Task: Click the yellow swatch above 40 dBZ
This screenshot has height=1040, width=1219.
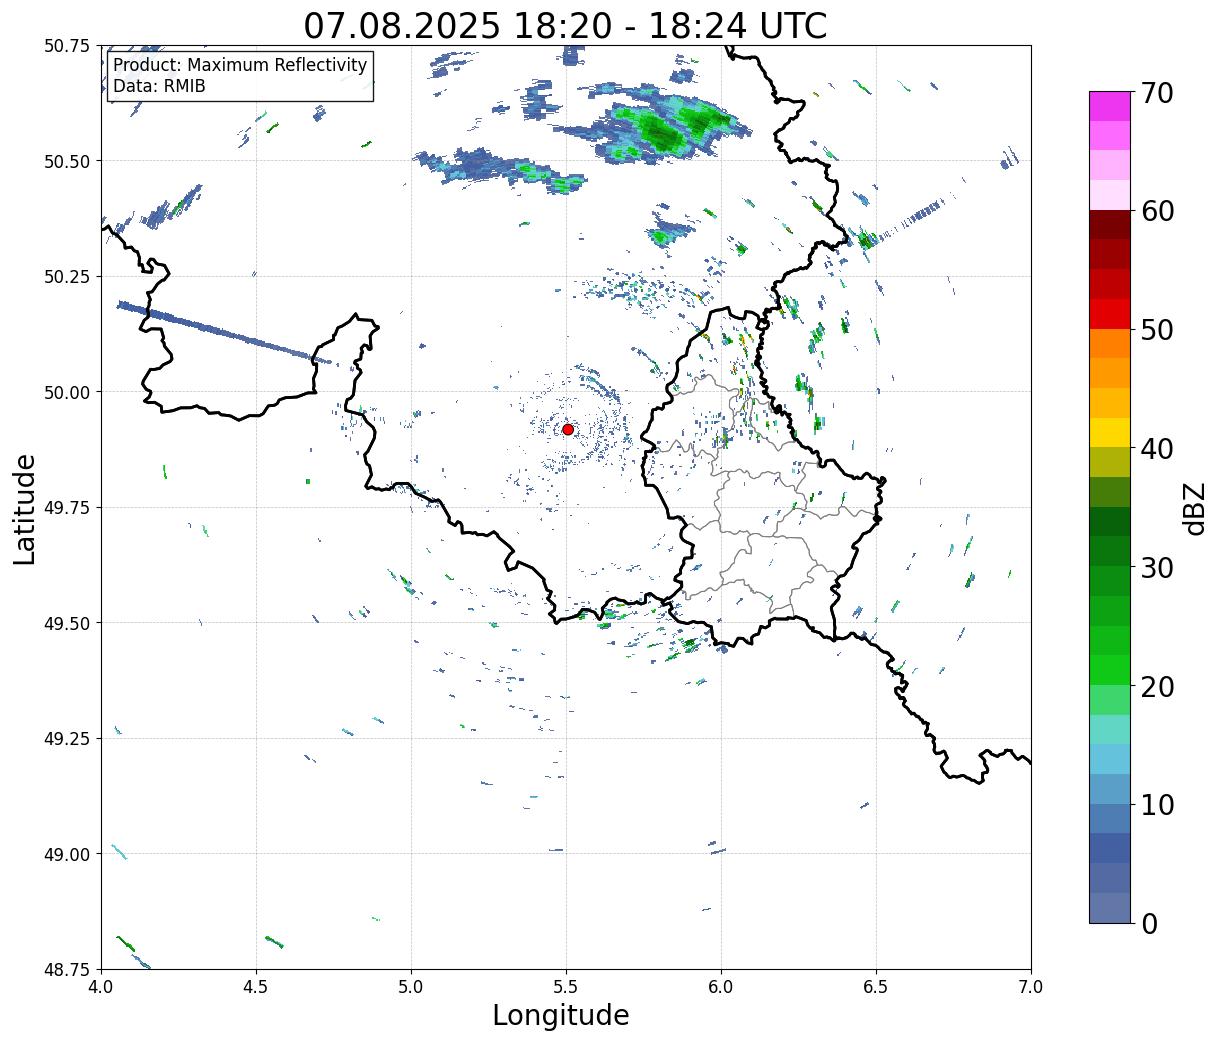Action: 1110,433
